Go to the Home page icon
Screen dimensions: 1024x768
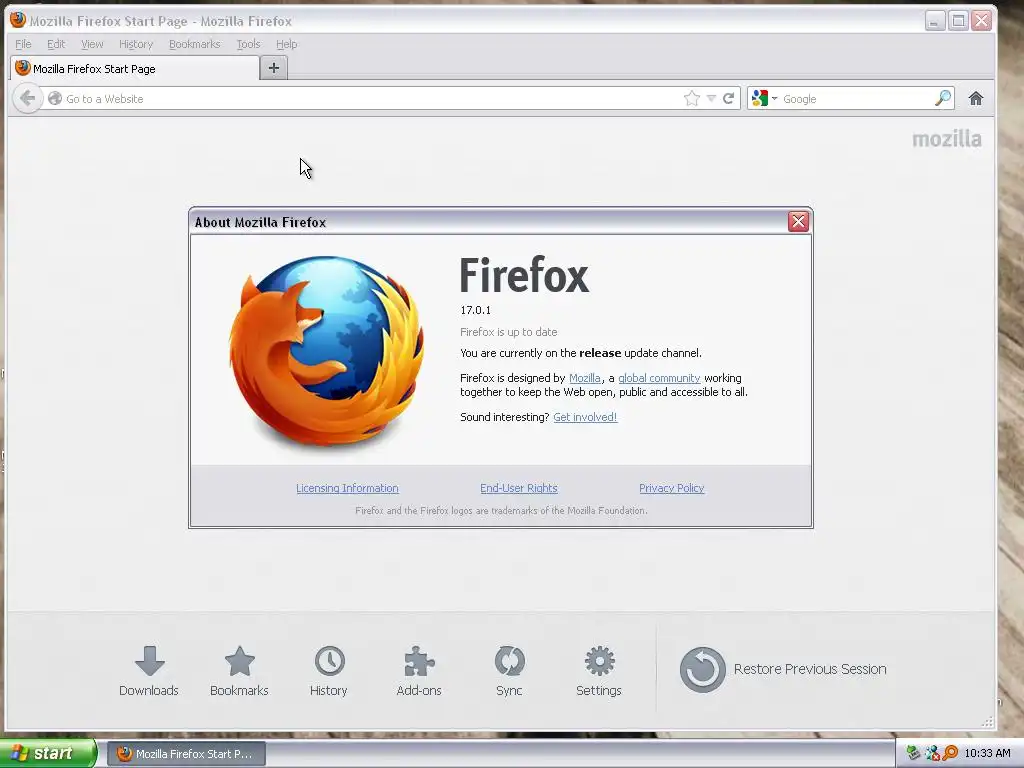click(976, 99)
